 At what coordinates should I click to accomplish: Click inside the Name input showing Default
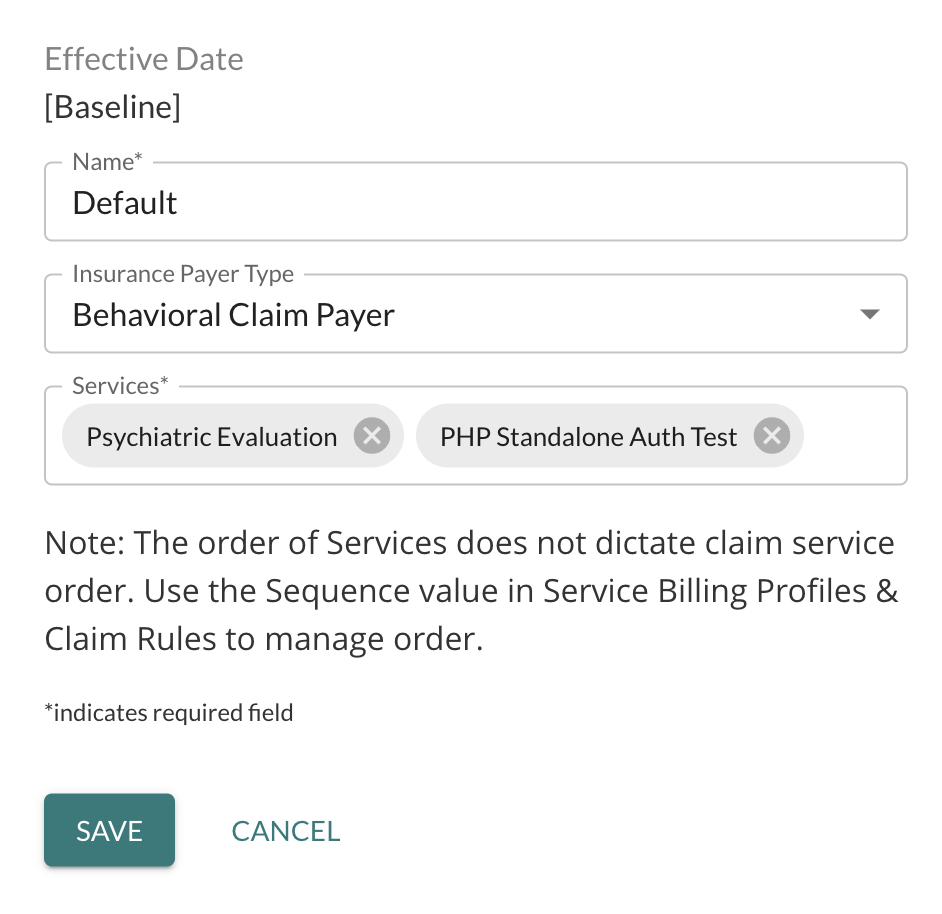[476, 202]
